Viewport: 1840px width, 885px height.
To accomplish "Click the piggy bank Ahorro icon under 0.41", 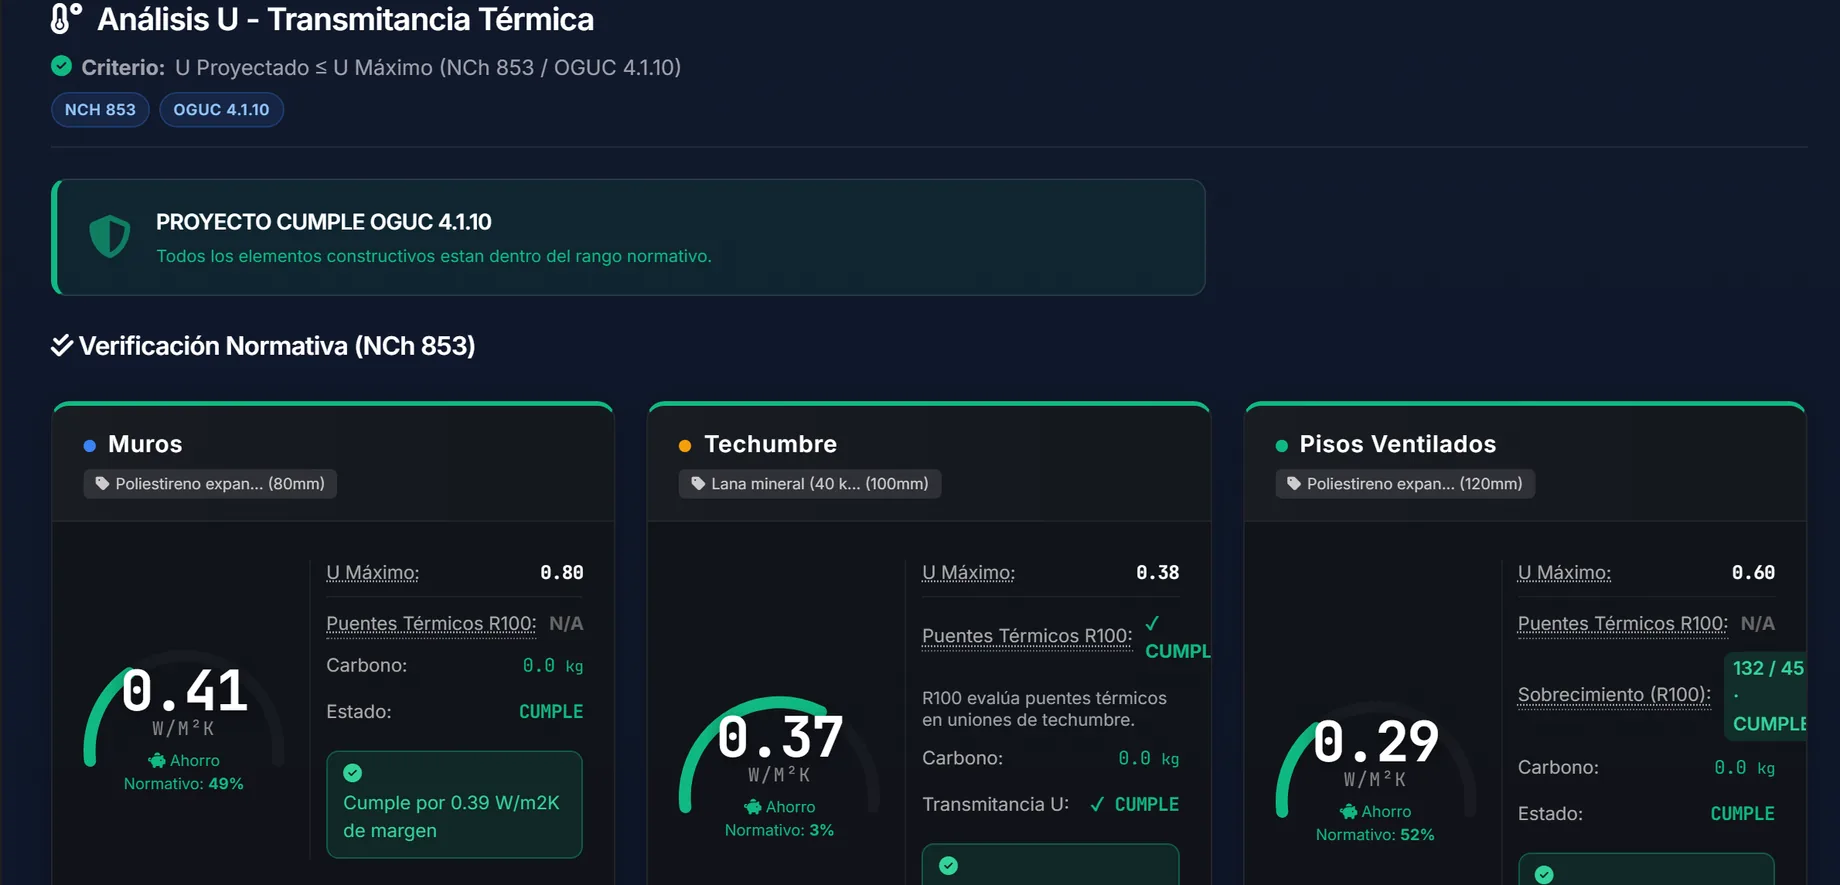I will (x=157, y=761).
